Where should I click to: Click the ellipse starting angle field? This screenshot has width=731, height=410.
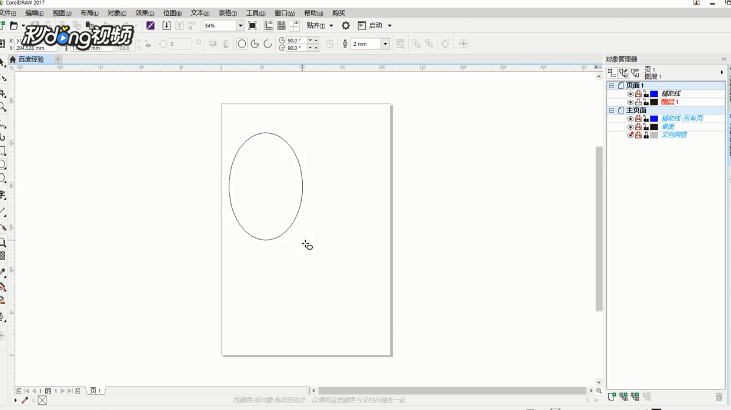pos(297,41)
